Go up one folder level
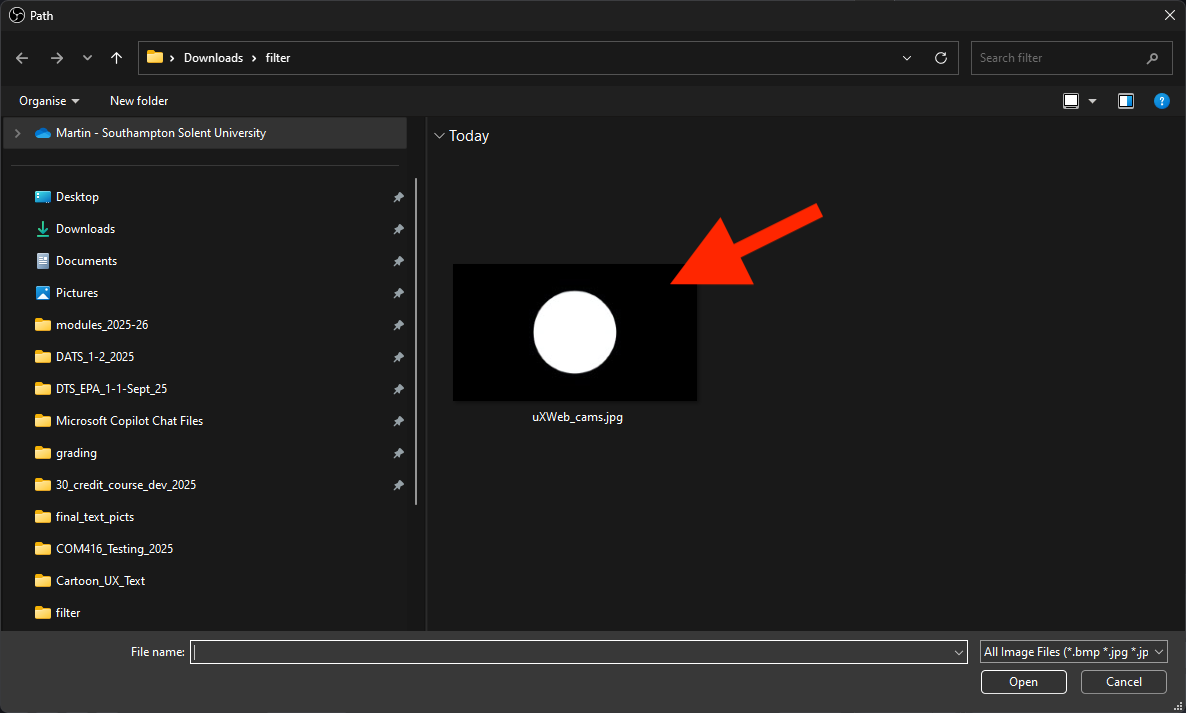Image resolution: width=1186 pixels, height=713 pixels. click(x=116, y=58)
